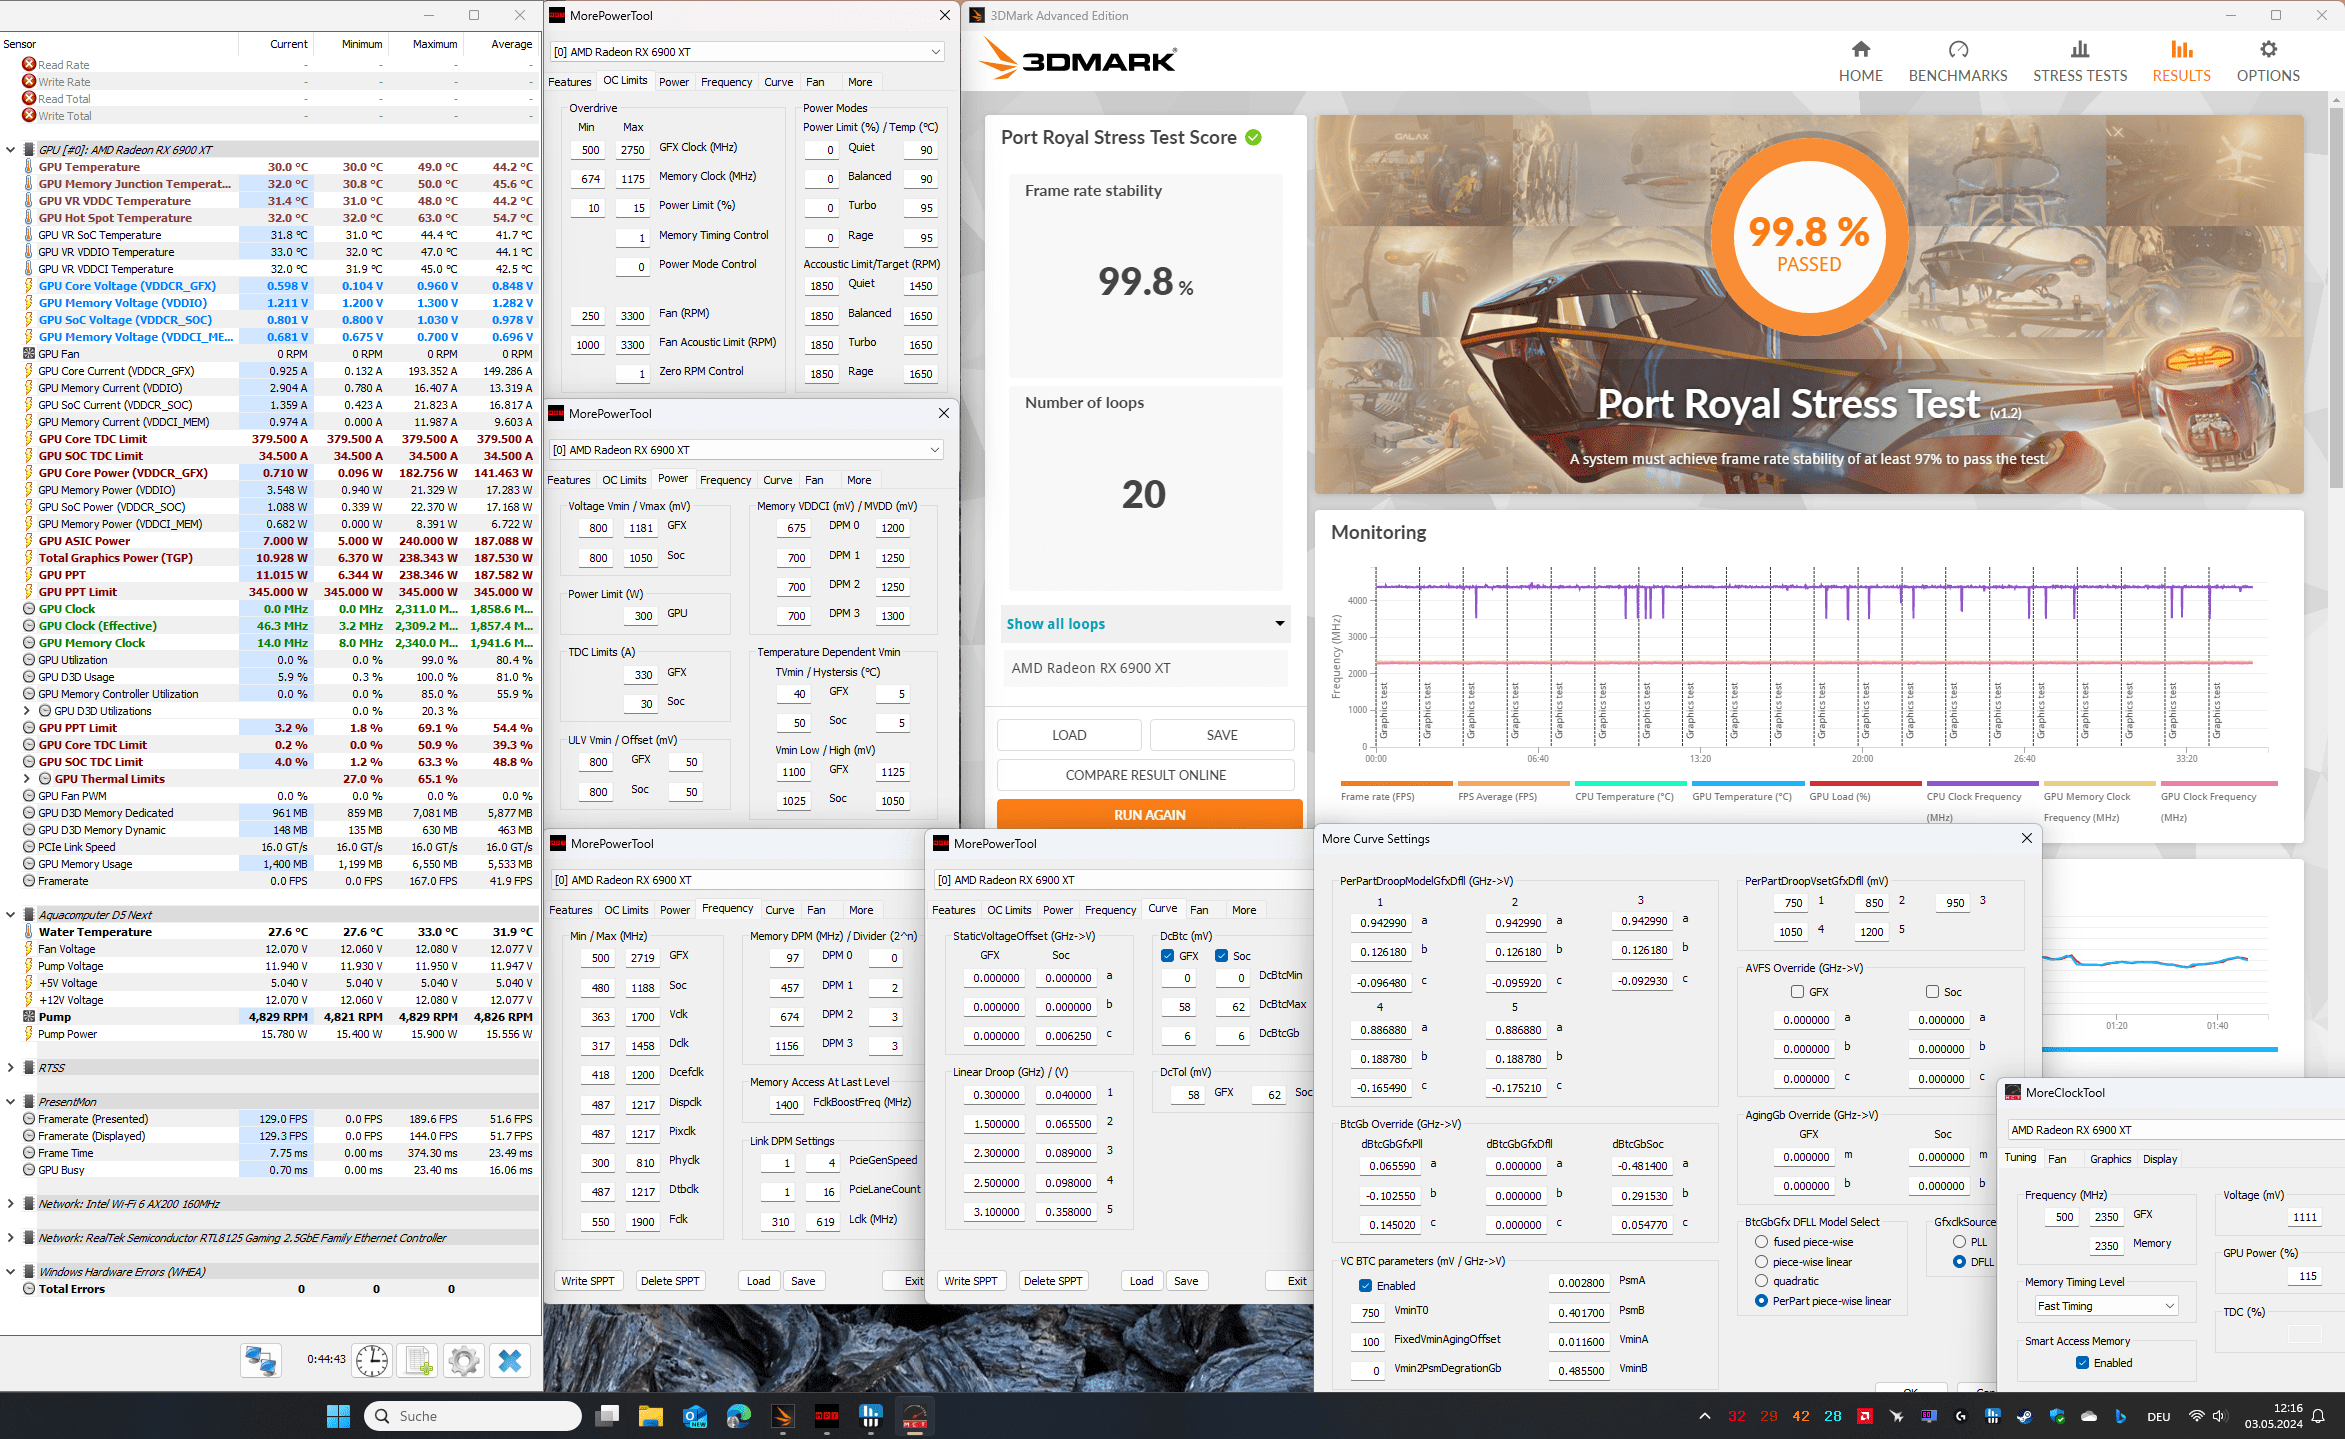2345x1439 pixels.
Task: Click the HWiNFO remote network monitoring icon
Action: pyautogui.click(x=261, y=1361)
